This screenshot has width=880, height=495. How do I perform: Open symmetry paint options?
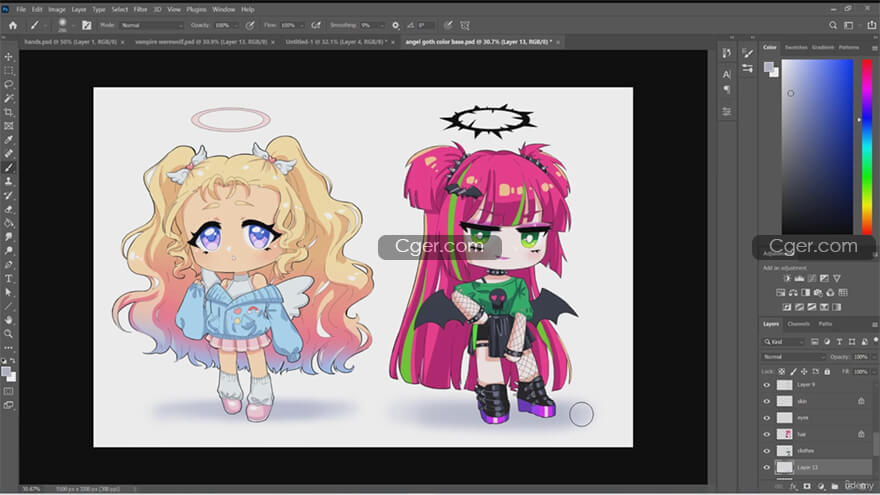click(465, 25)
